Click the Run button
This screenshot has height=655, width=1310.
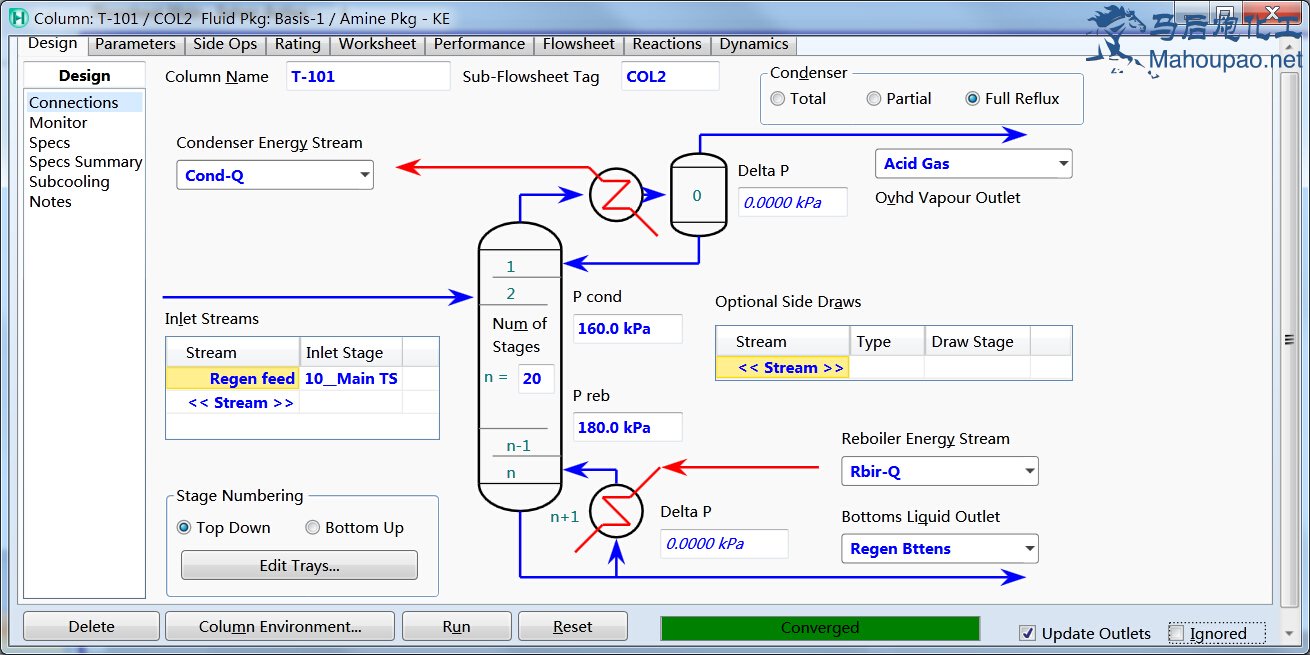tap(456, 627)
